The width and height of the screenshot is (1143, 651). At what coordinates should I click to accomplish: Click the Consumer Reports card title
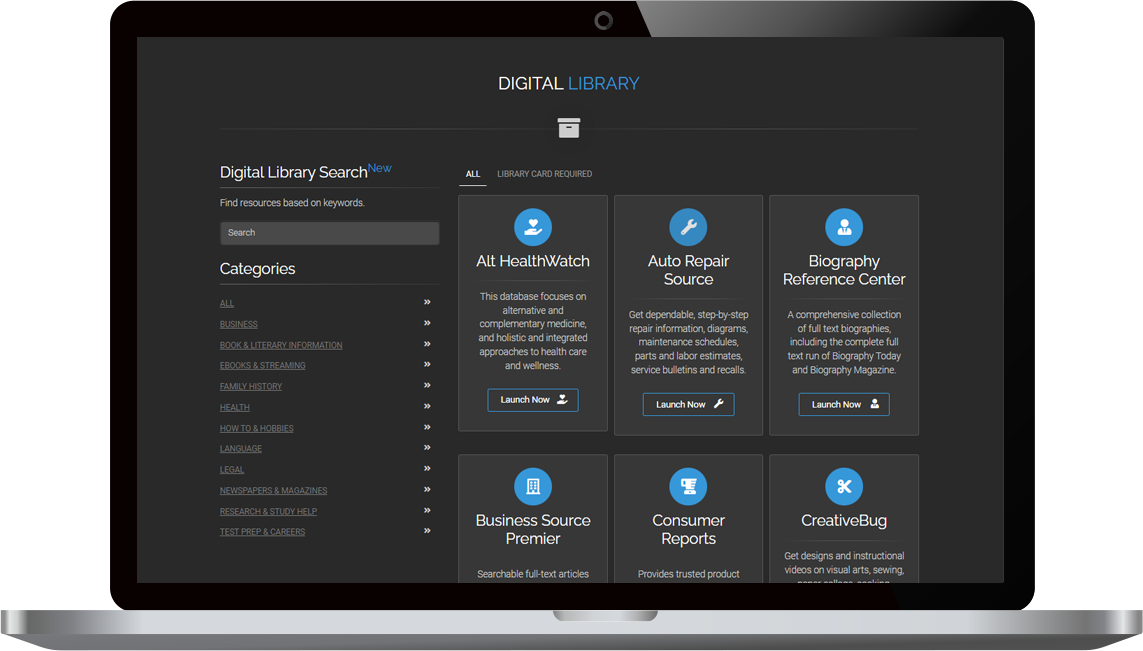coord(688,529)
